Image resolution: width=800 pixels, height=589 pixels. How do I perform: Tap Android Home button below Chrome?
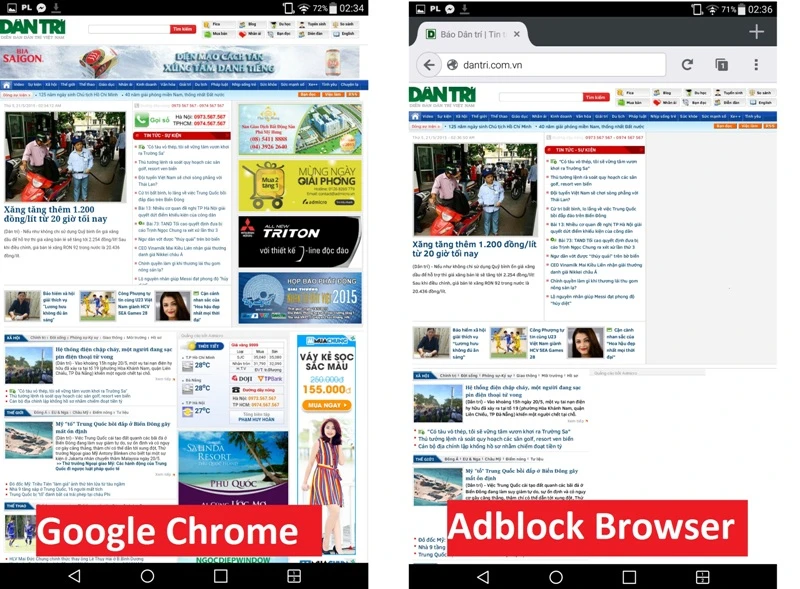point(147,576)
